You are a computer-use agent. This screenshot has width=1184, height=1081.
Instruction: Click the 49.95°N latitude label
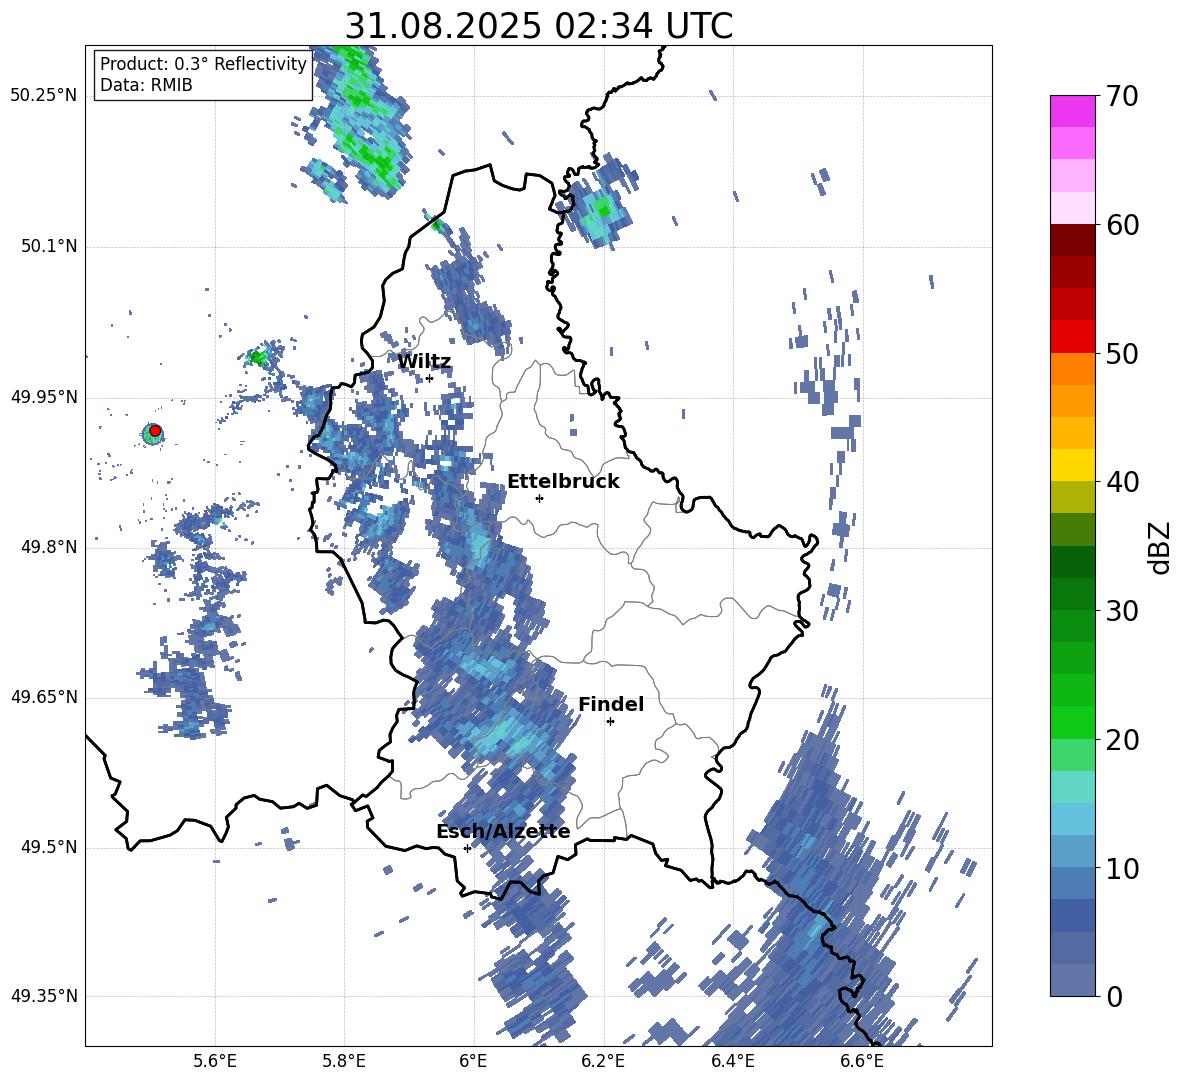pyautogui.click(x=44, y=398)
